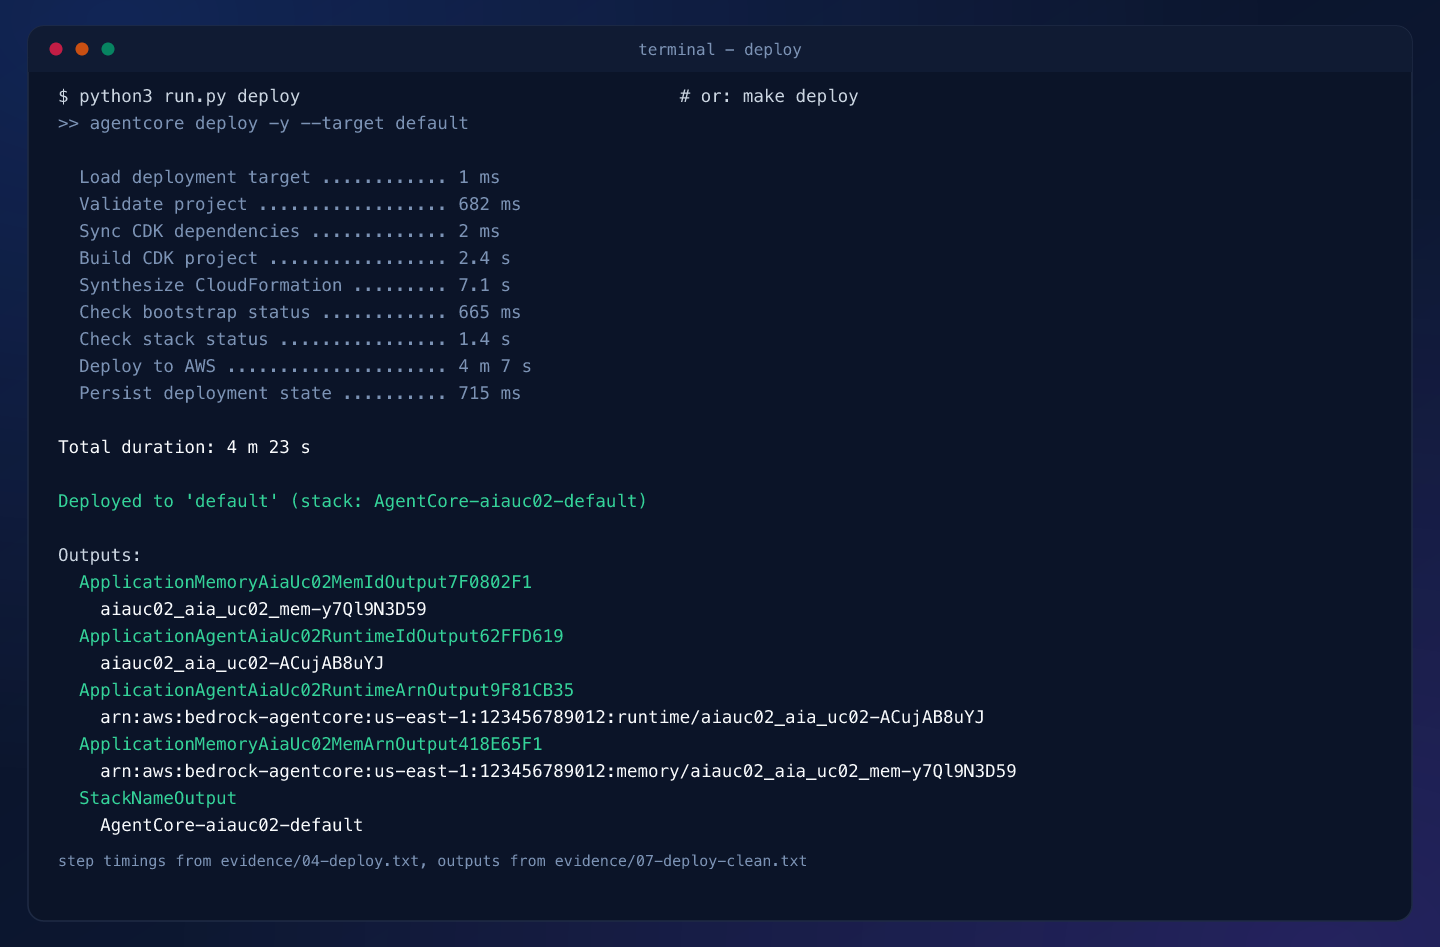Select the 'Sync CDK dependencies' row

[289, 231]
